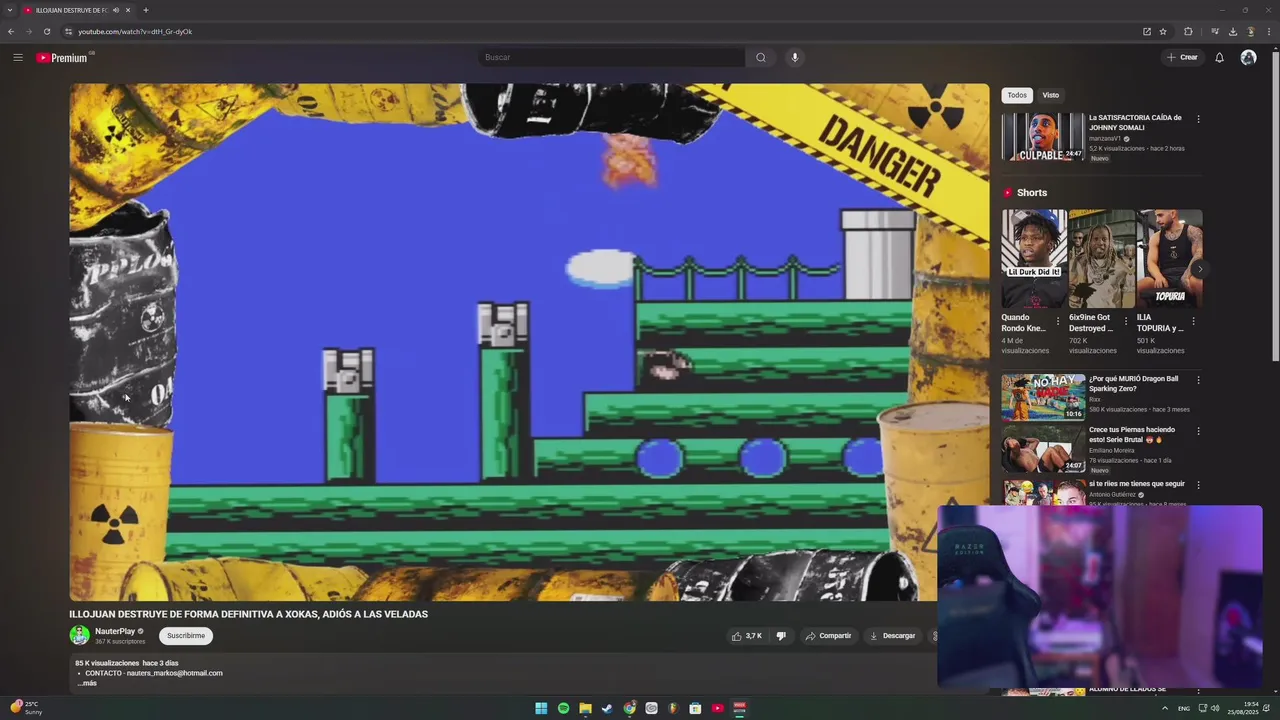Expand description with ...más

[89, 683]
